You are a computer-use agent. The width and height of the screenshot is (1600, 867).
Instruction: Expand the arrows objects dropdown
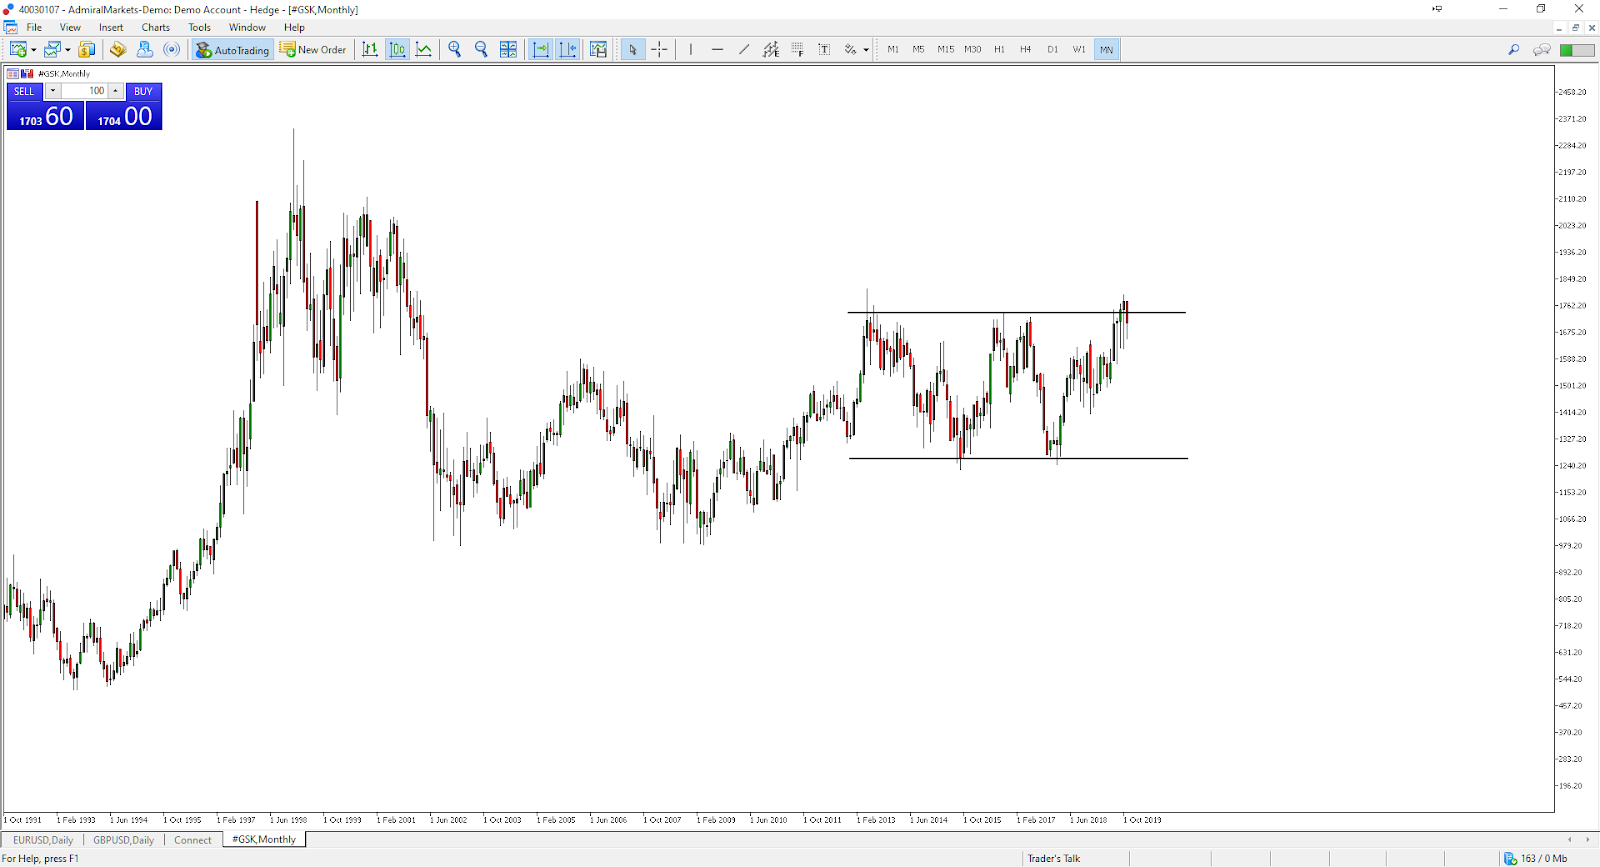pyautogui.click(x=866, y=50)
